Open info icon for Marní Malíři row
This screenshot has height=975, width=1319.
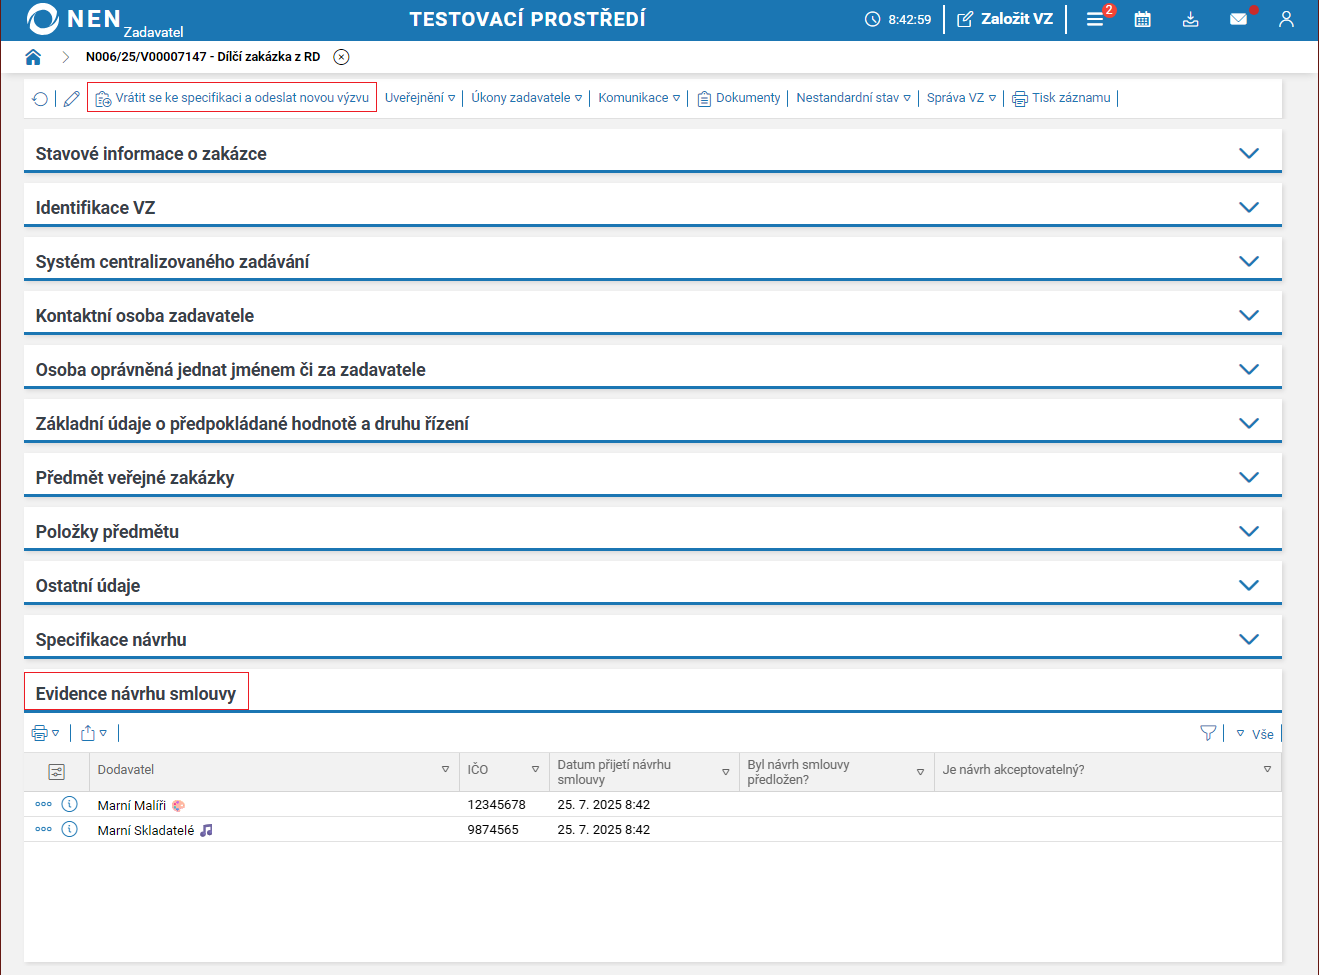pyautogui.click(x=69, y=804)
